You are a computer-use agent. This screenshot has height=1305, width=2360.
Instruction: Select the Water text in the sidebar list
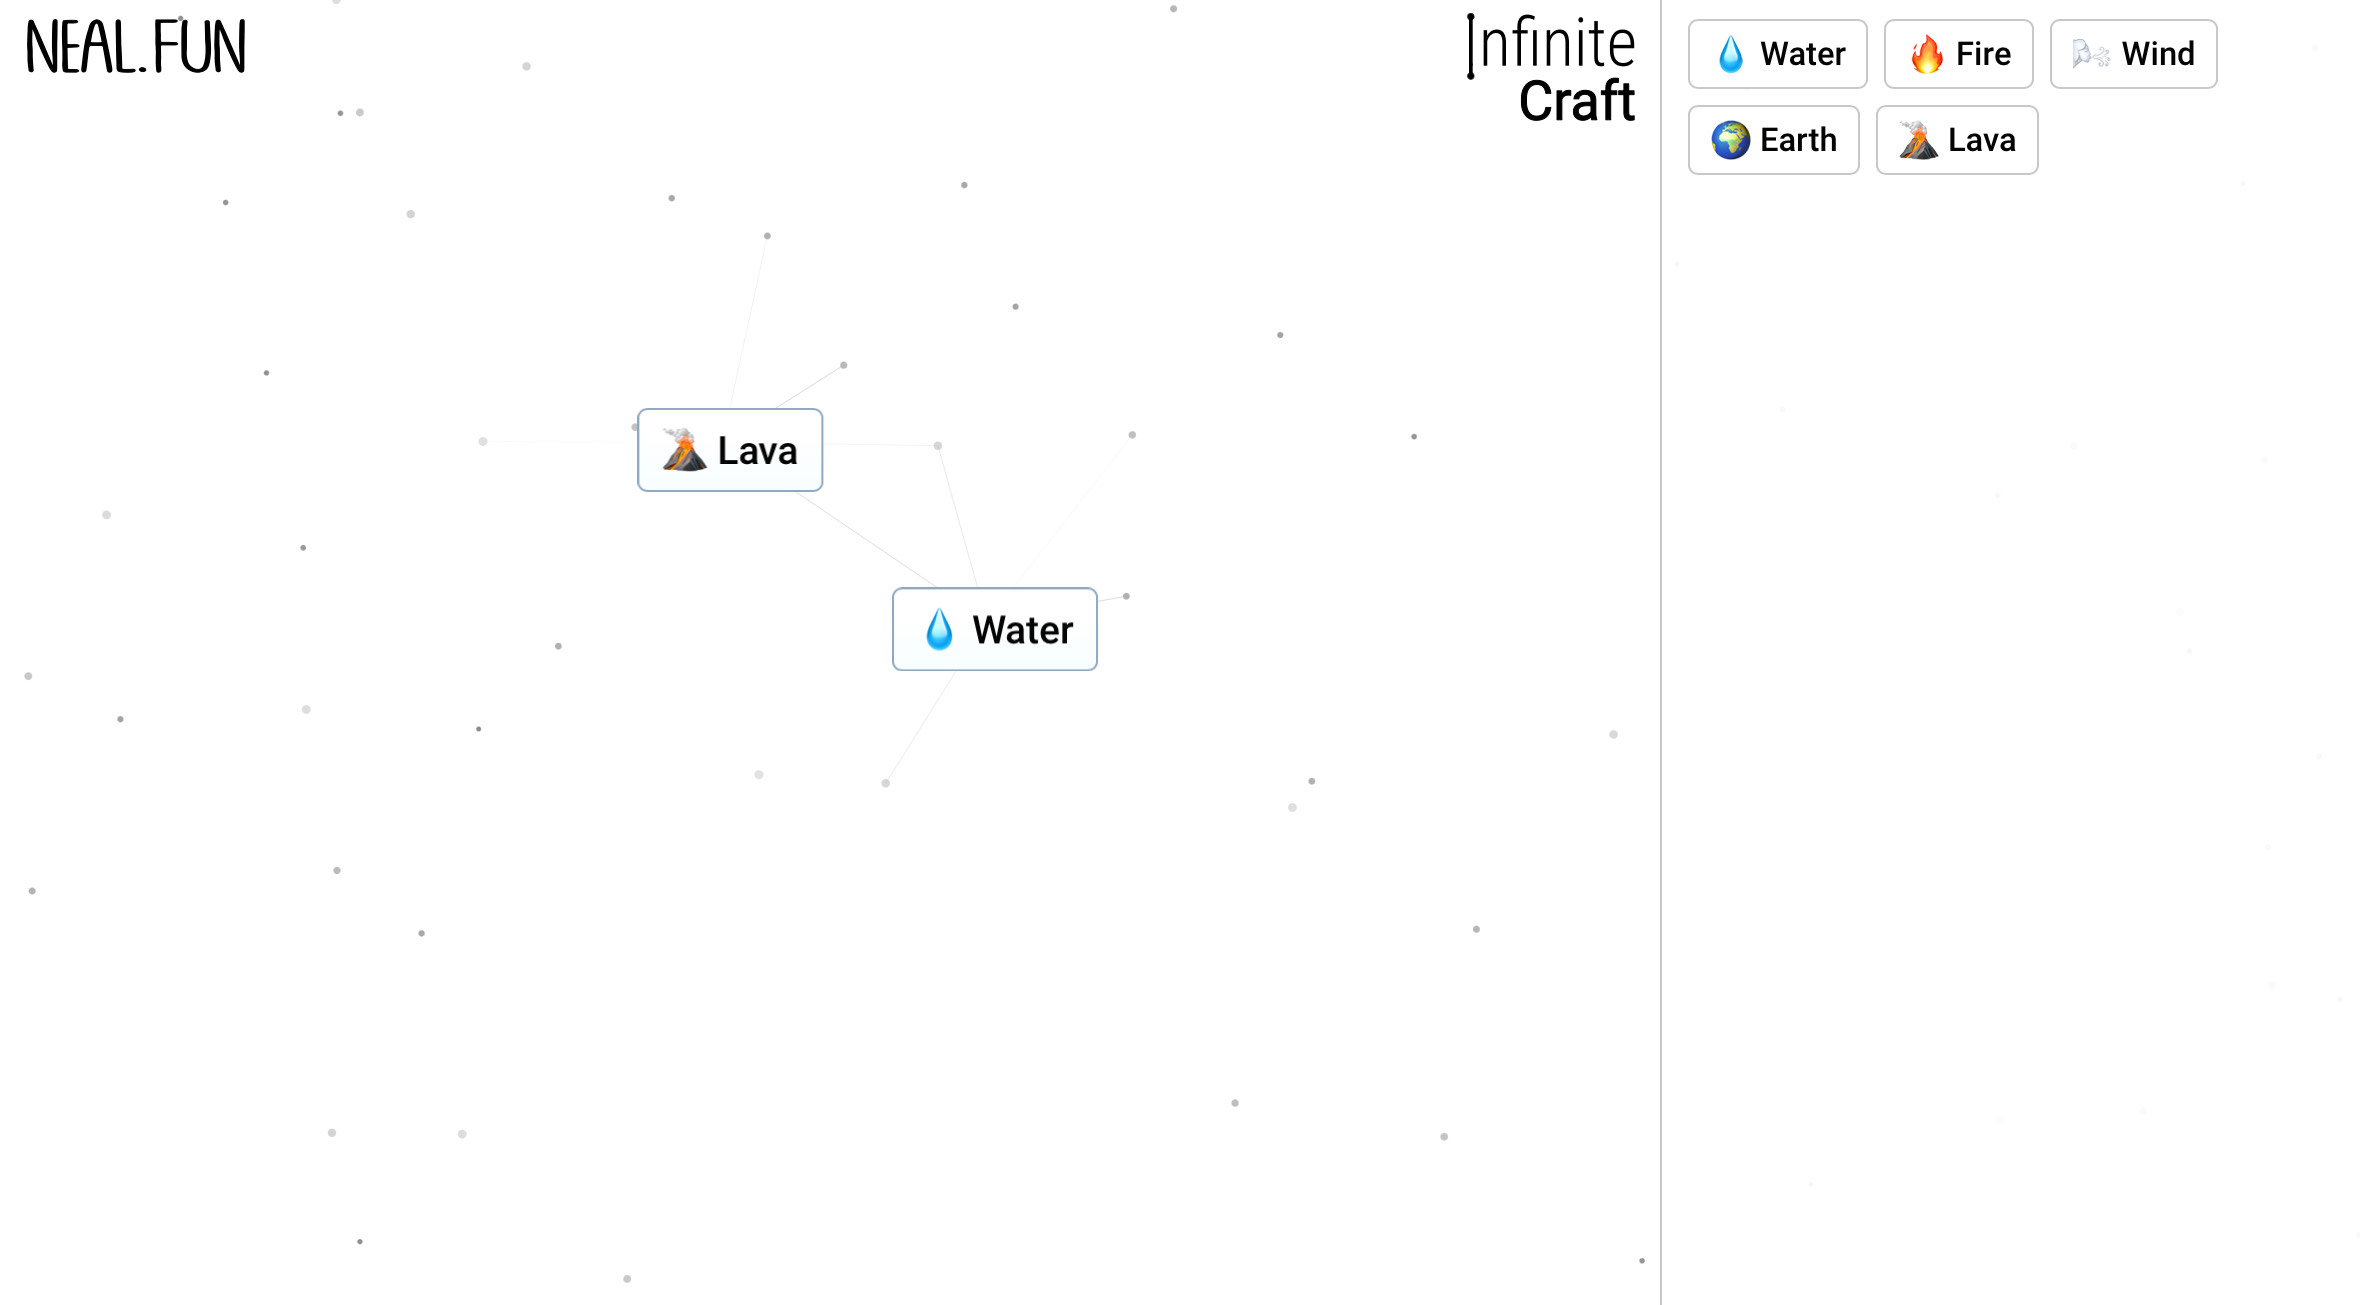[1802, 54]
